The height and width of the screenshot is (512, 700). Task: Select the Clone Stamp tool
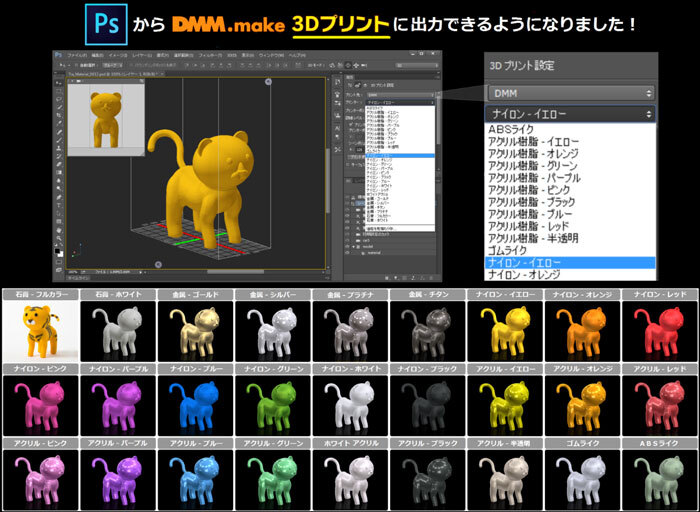pos(59,148)
